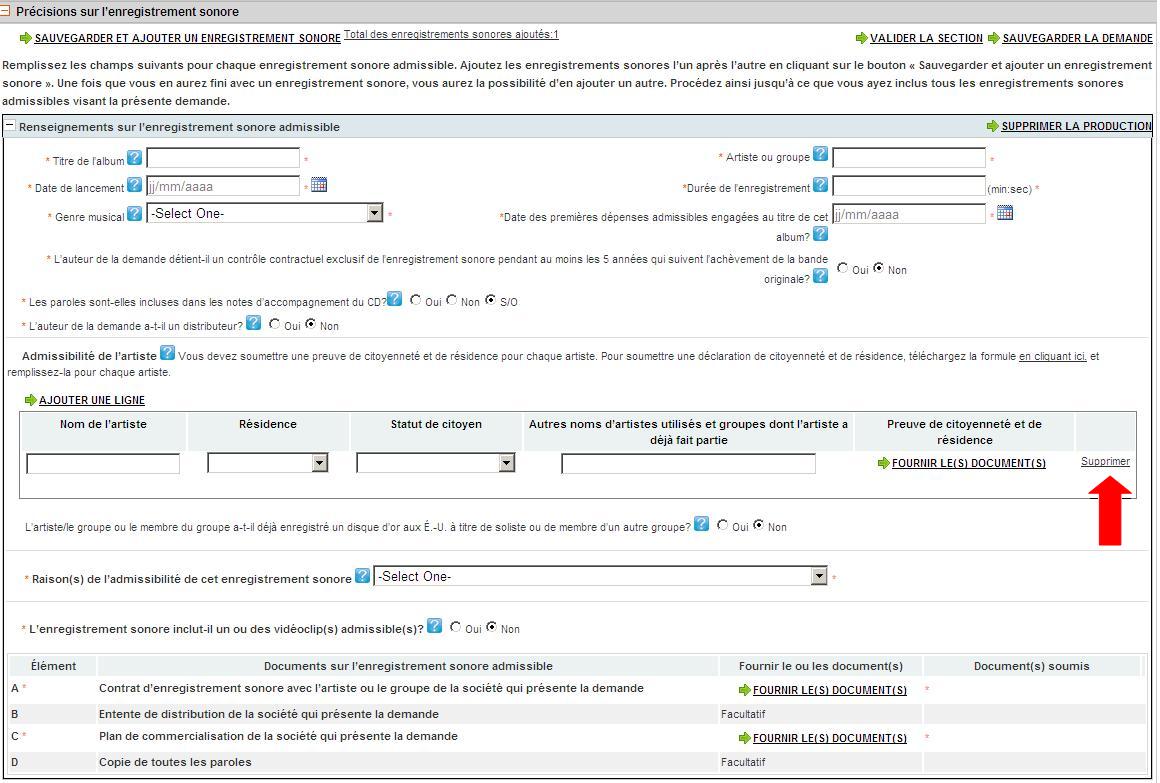This screenshot has width=1160, height=783.
Task: Open help for date des premières dépenses
Action: pos(820,234)
